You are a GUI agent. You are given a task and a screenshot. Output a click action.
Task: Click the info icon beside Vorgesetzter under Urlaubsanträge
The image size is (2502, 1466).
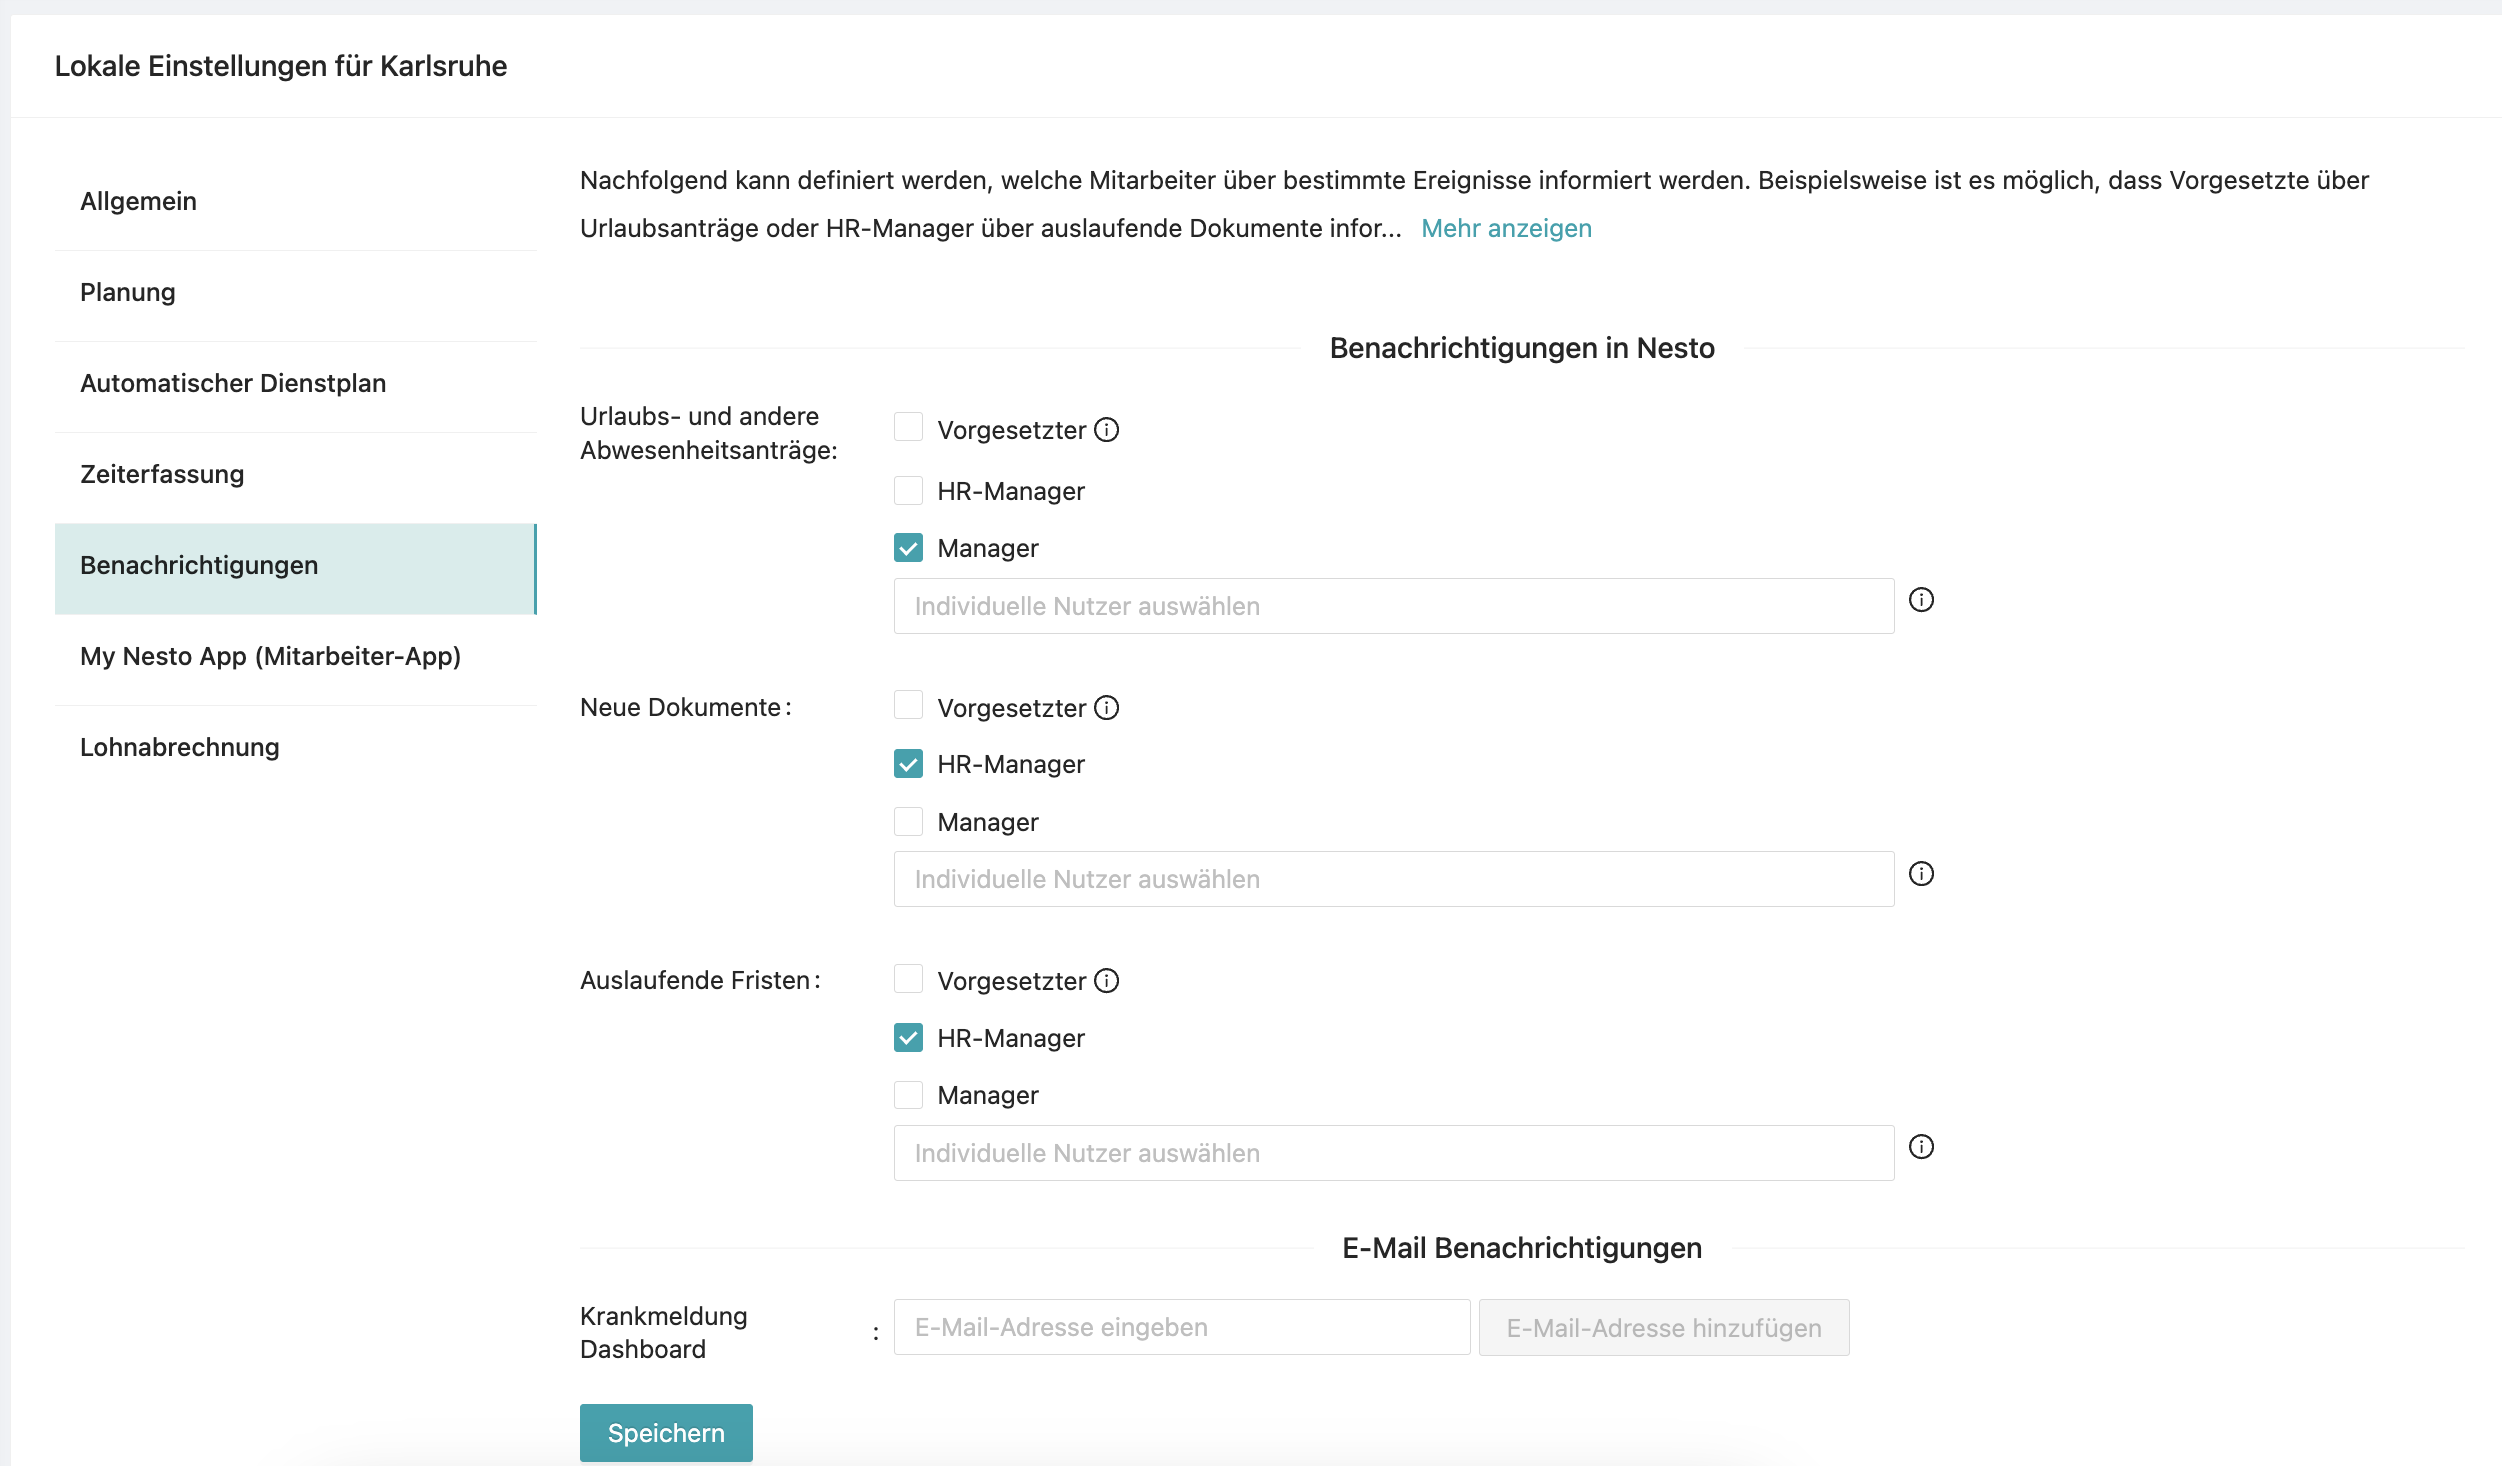pos(1106,429)
